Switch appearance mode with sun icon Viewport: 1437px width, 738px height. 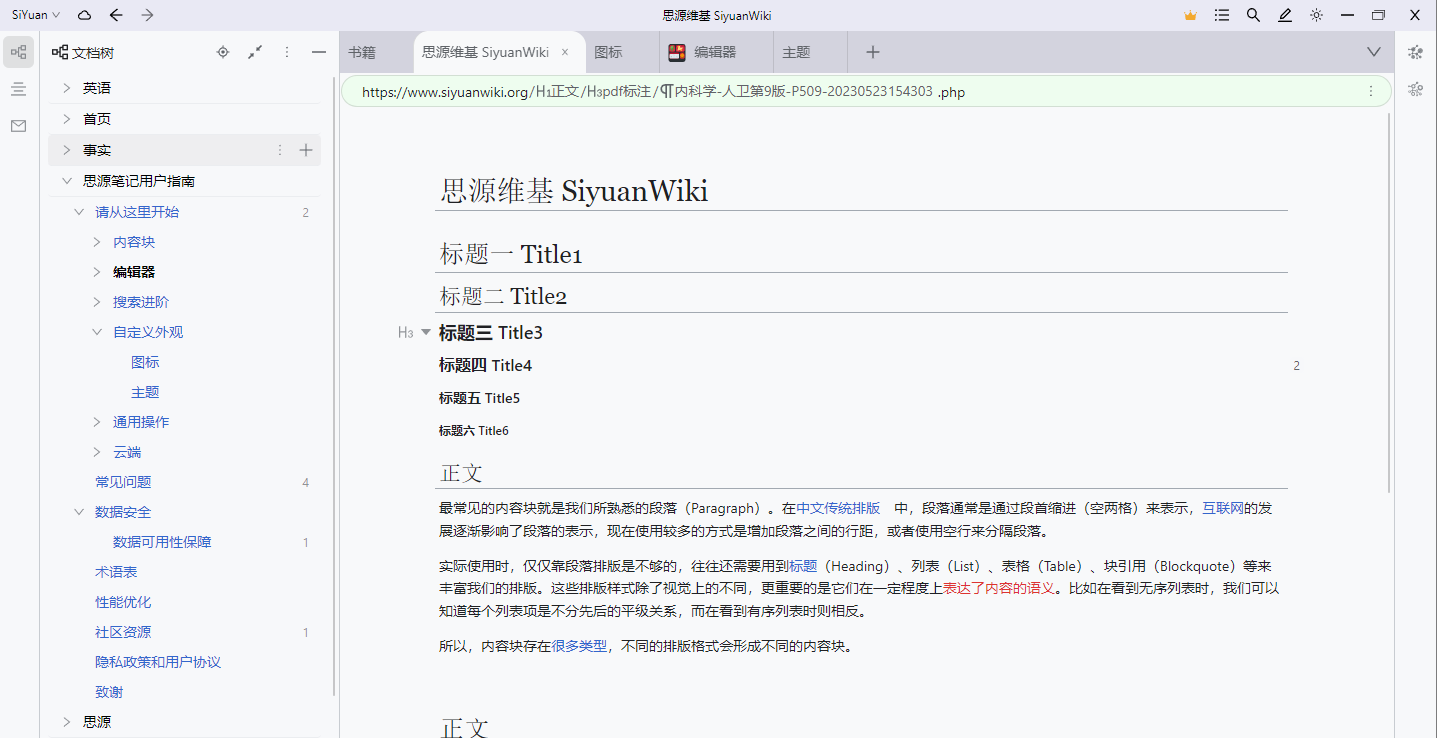click(1316, 15)
